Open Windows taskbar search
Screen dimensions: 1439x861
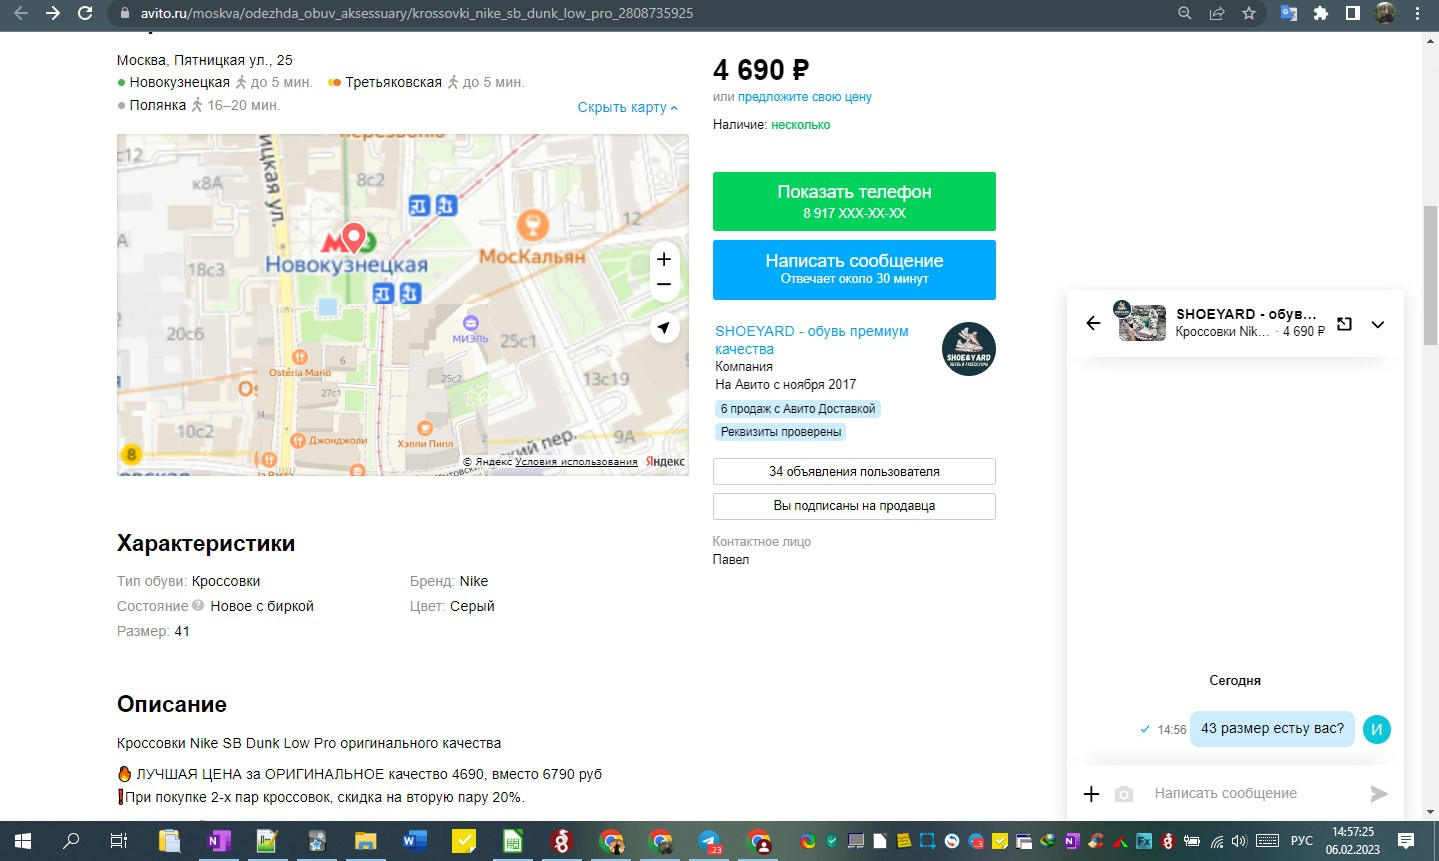click(71, 841)
